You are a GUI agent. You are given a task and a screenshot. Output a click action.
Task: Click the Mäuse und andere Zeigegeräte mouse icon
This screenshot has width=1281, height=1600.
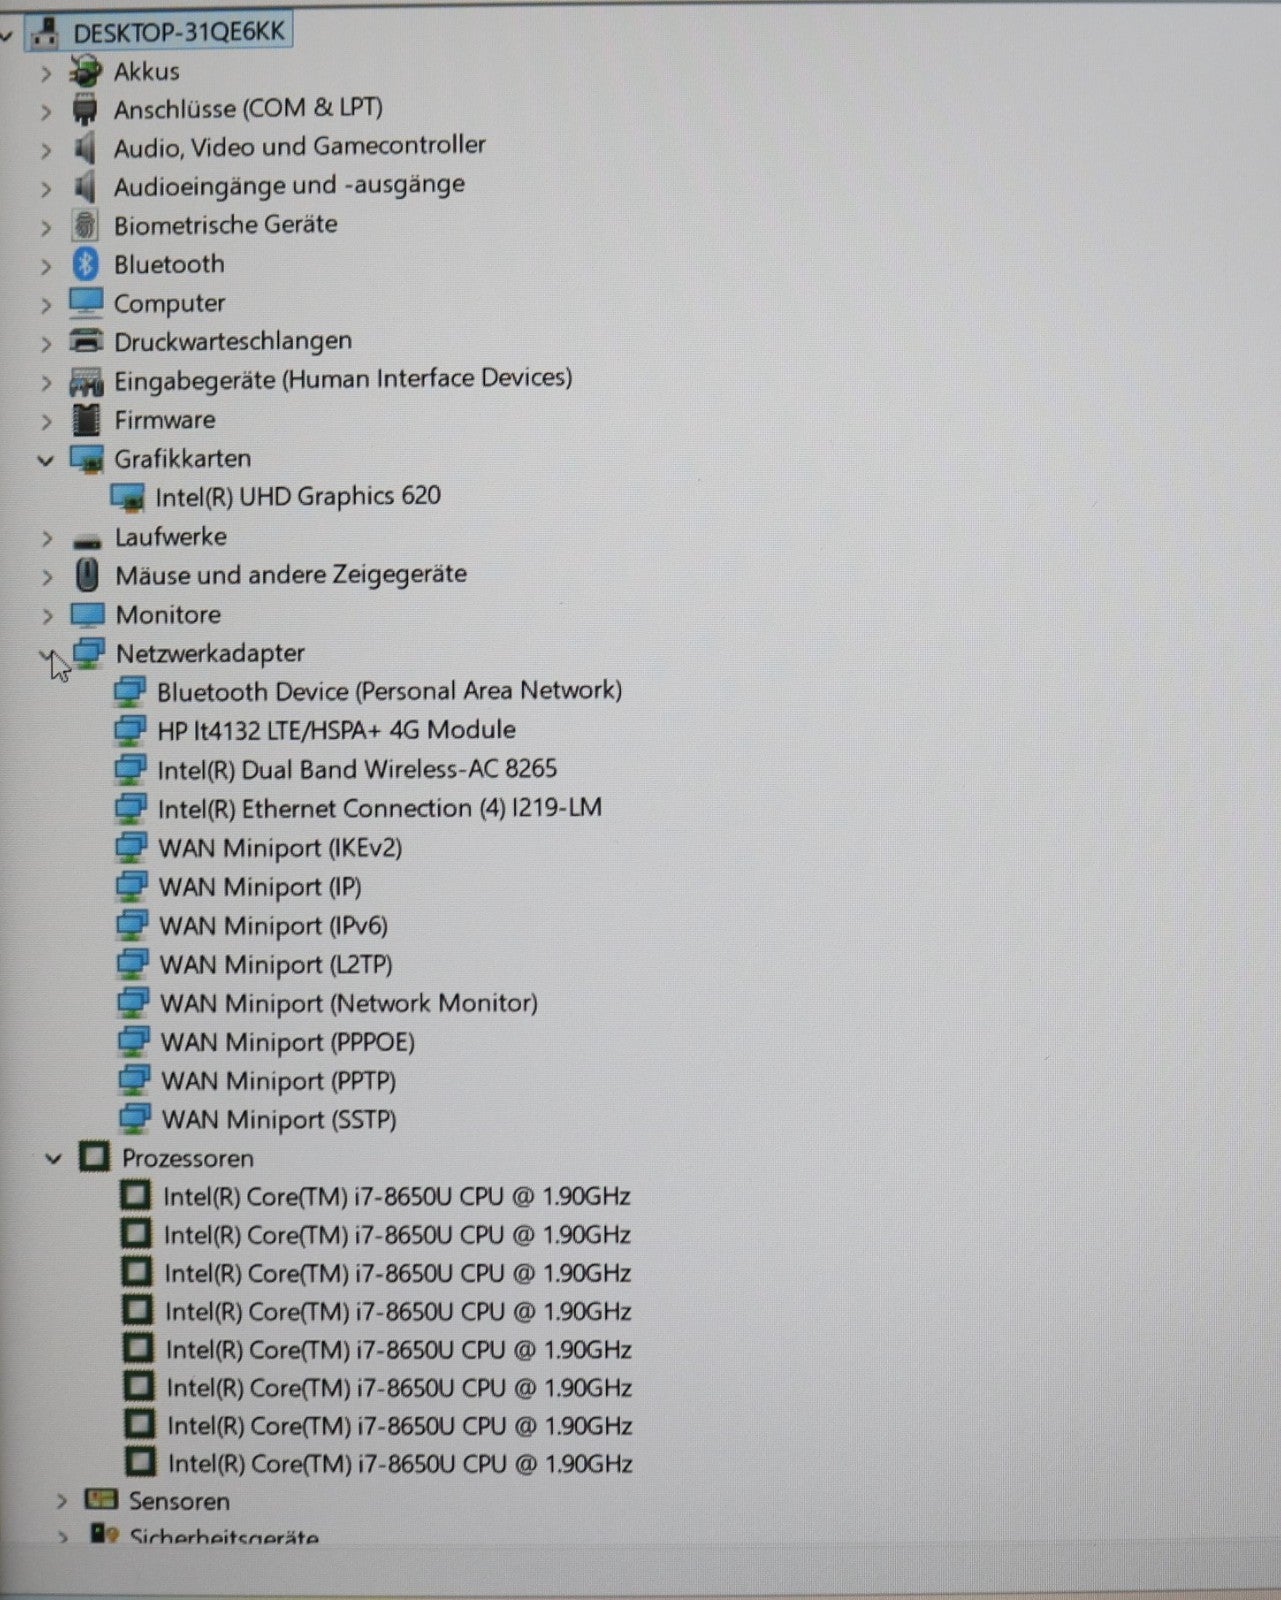(x=88, y=575)
